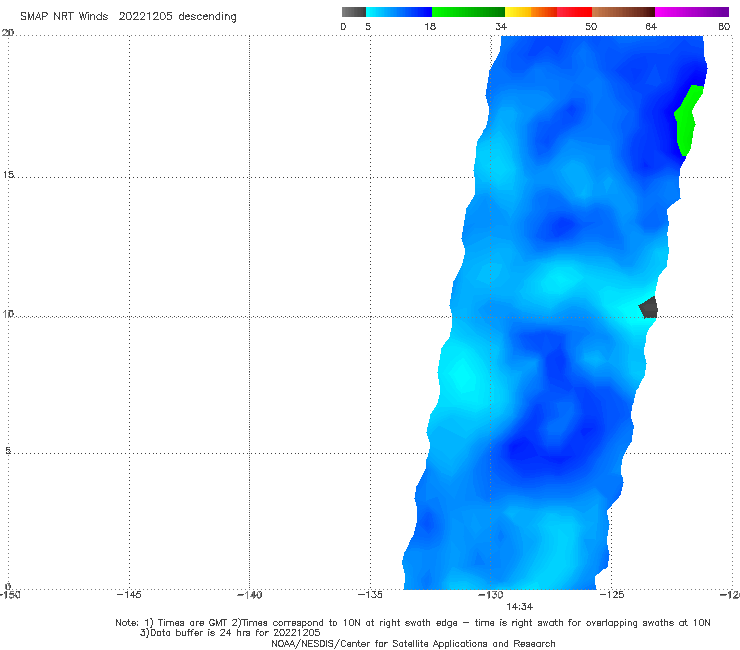The width and height of the screenshot is (740, 650).
Task: Click the latitude axis label '10'
Action: [x=8, y=313]
